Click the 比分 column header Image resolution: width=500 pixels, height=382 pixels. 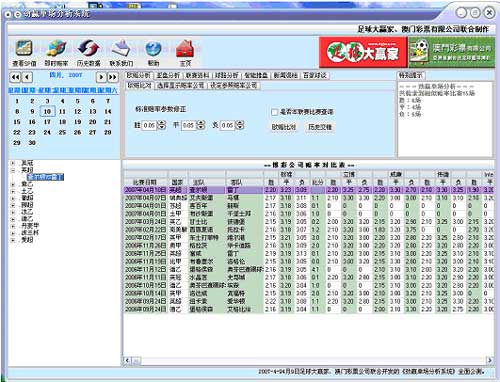[318, 182]
